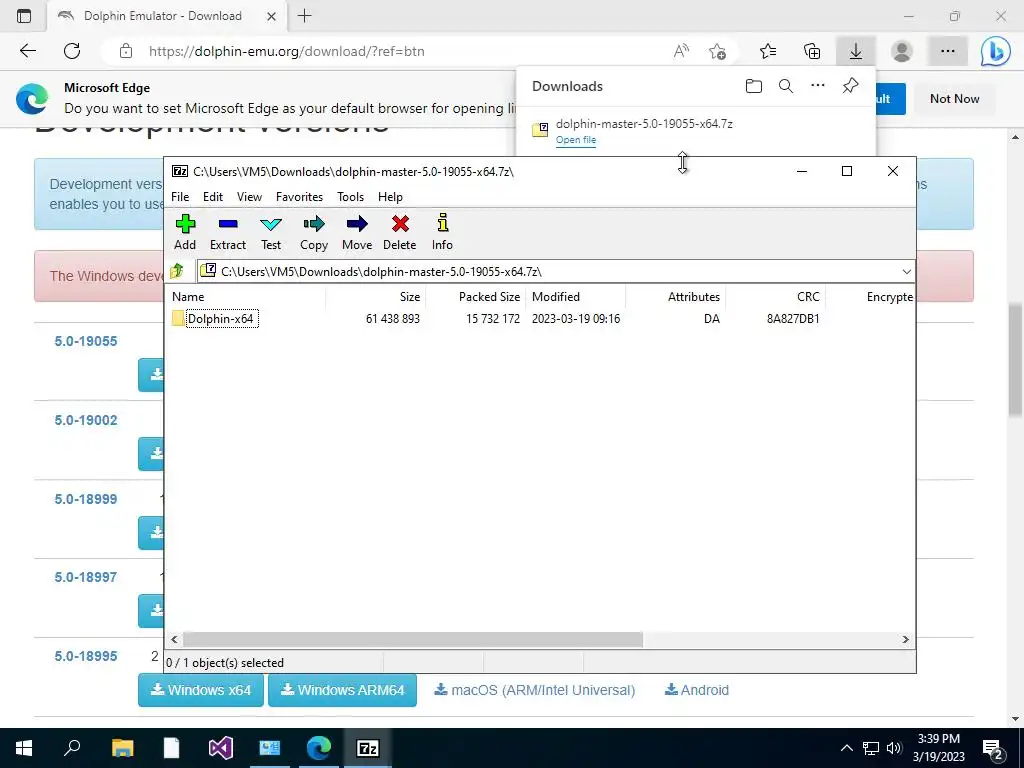Sort by Attributes column header
Viewport: 1024px width, 768px height.
click(x=676, y=296)
